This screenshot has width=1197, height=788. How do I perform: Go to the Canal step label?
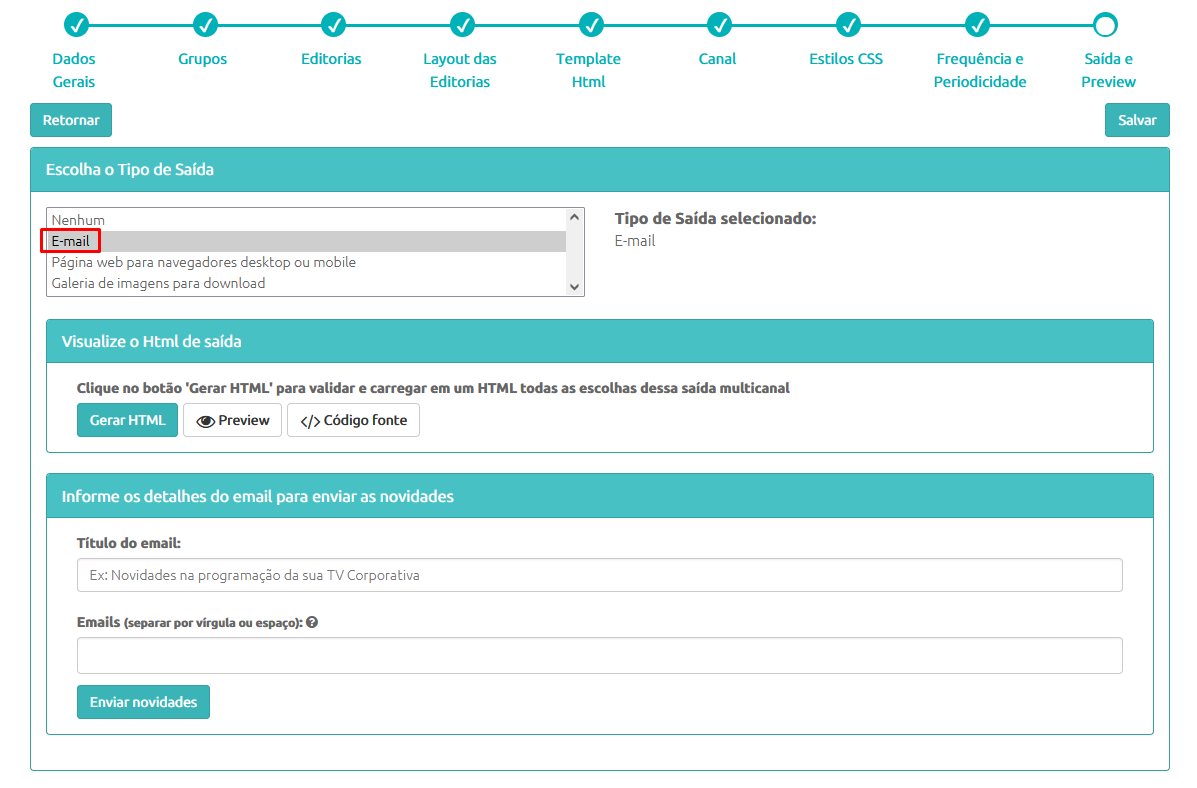point(718,59)
